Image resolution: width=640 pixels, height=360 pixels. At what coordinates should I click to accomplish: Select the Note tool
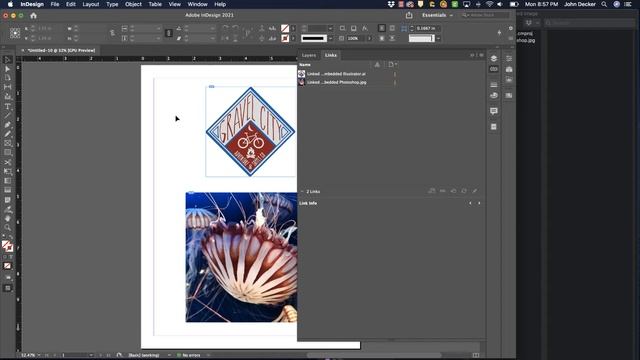7,200
